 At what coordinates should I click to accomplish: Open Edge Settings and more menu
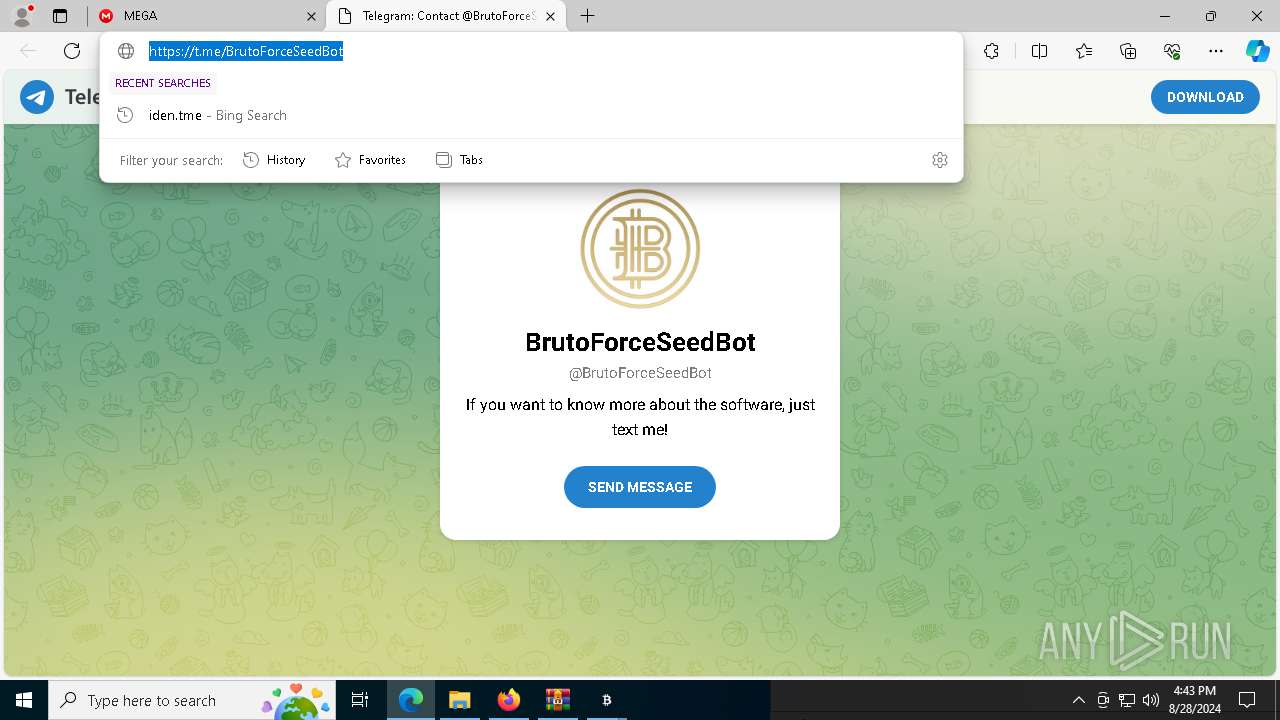1216,51
